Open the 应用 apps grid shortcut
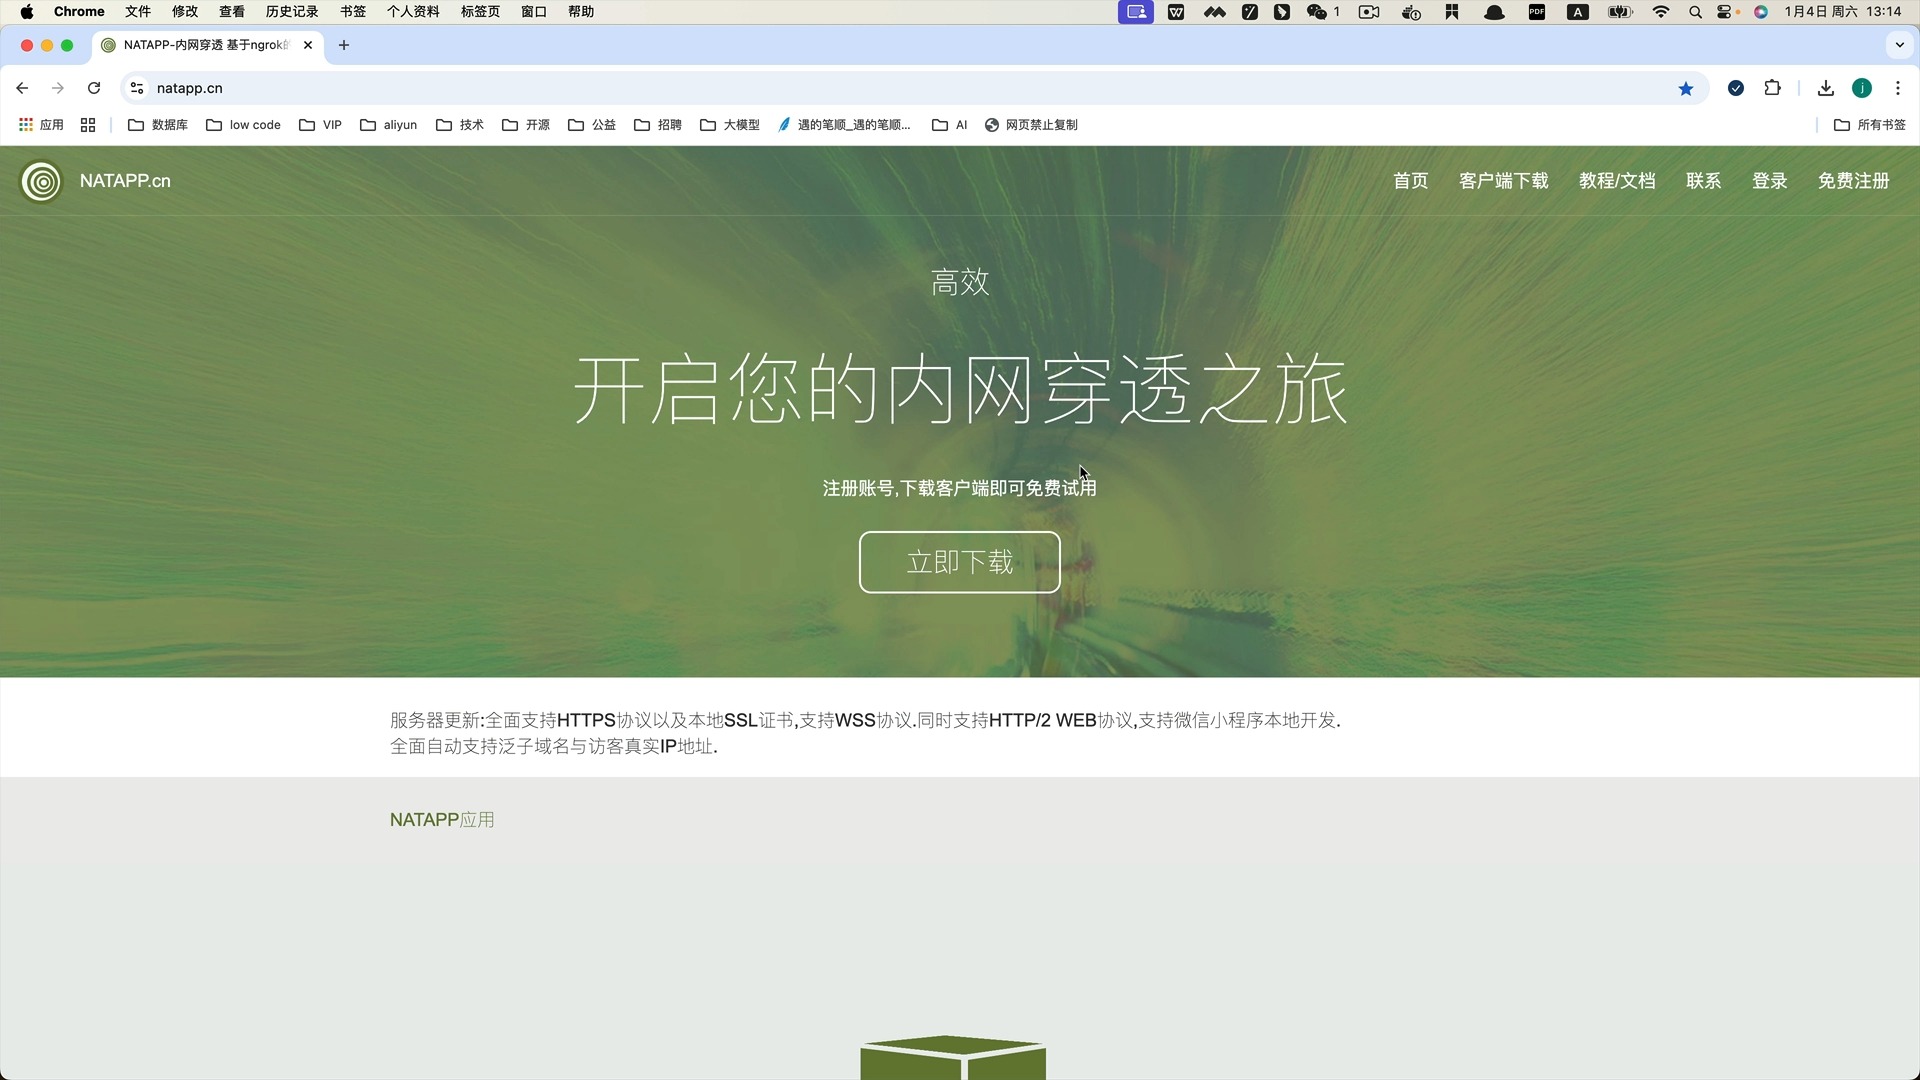 click(41, 125)
